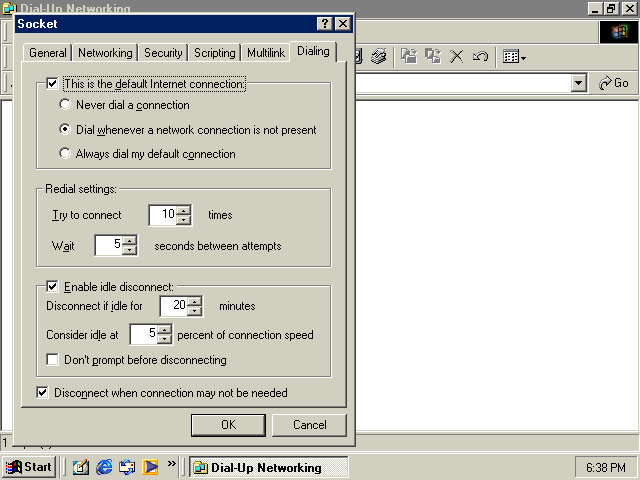This screenshot has width=640, height=480.
Task: Uncheck 'This is the default Internet connection'
Action: [x=53, y=85]
